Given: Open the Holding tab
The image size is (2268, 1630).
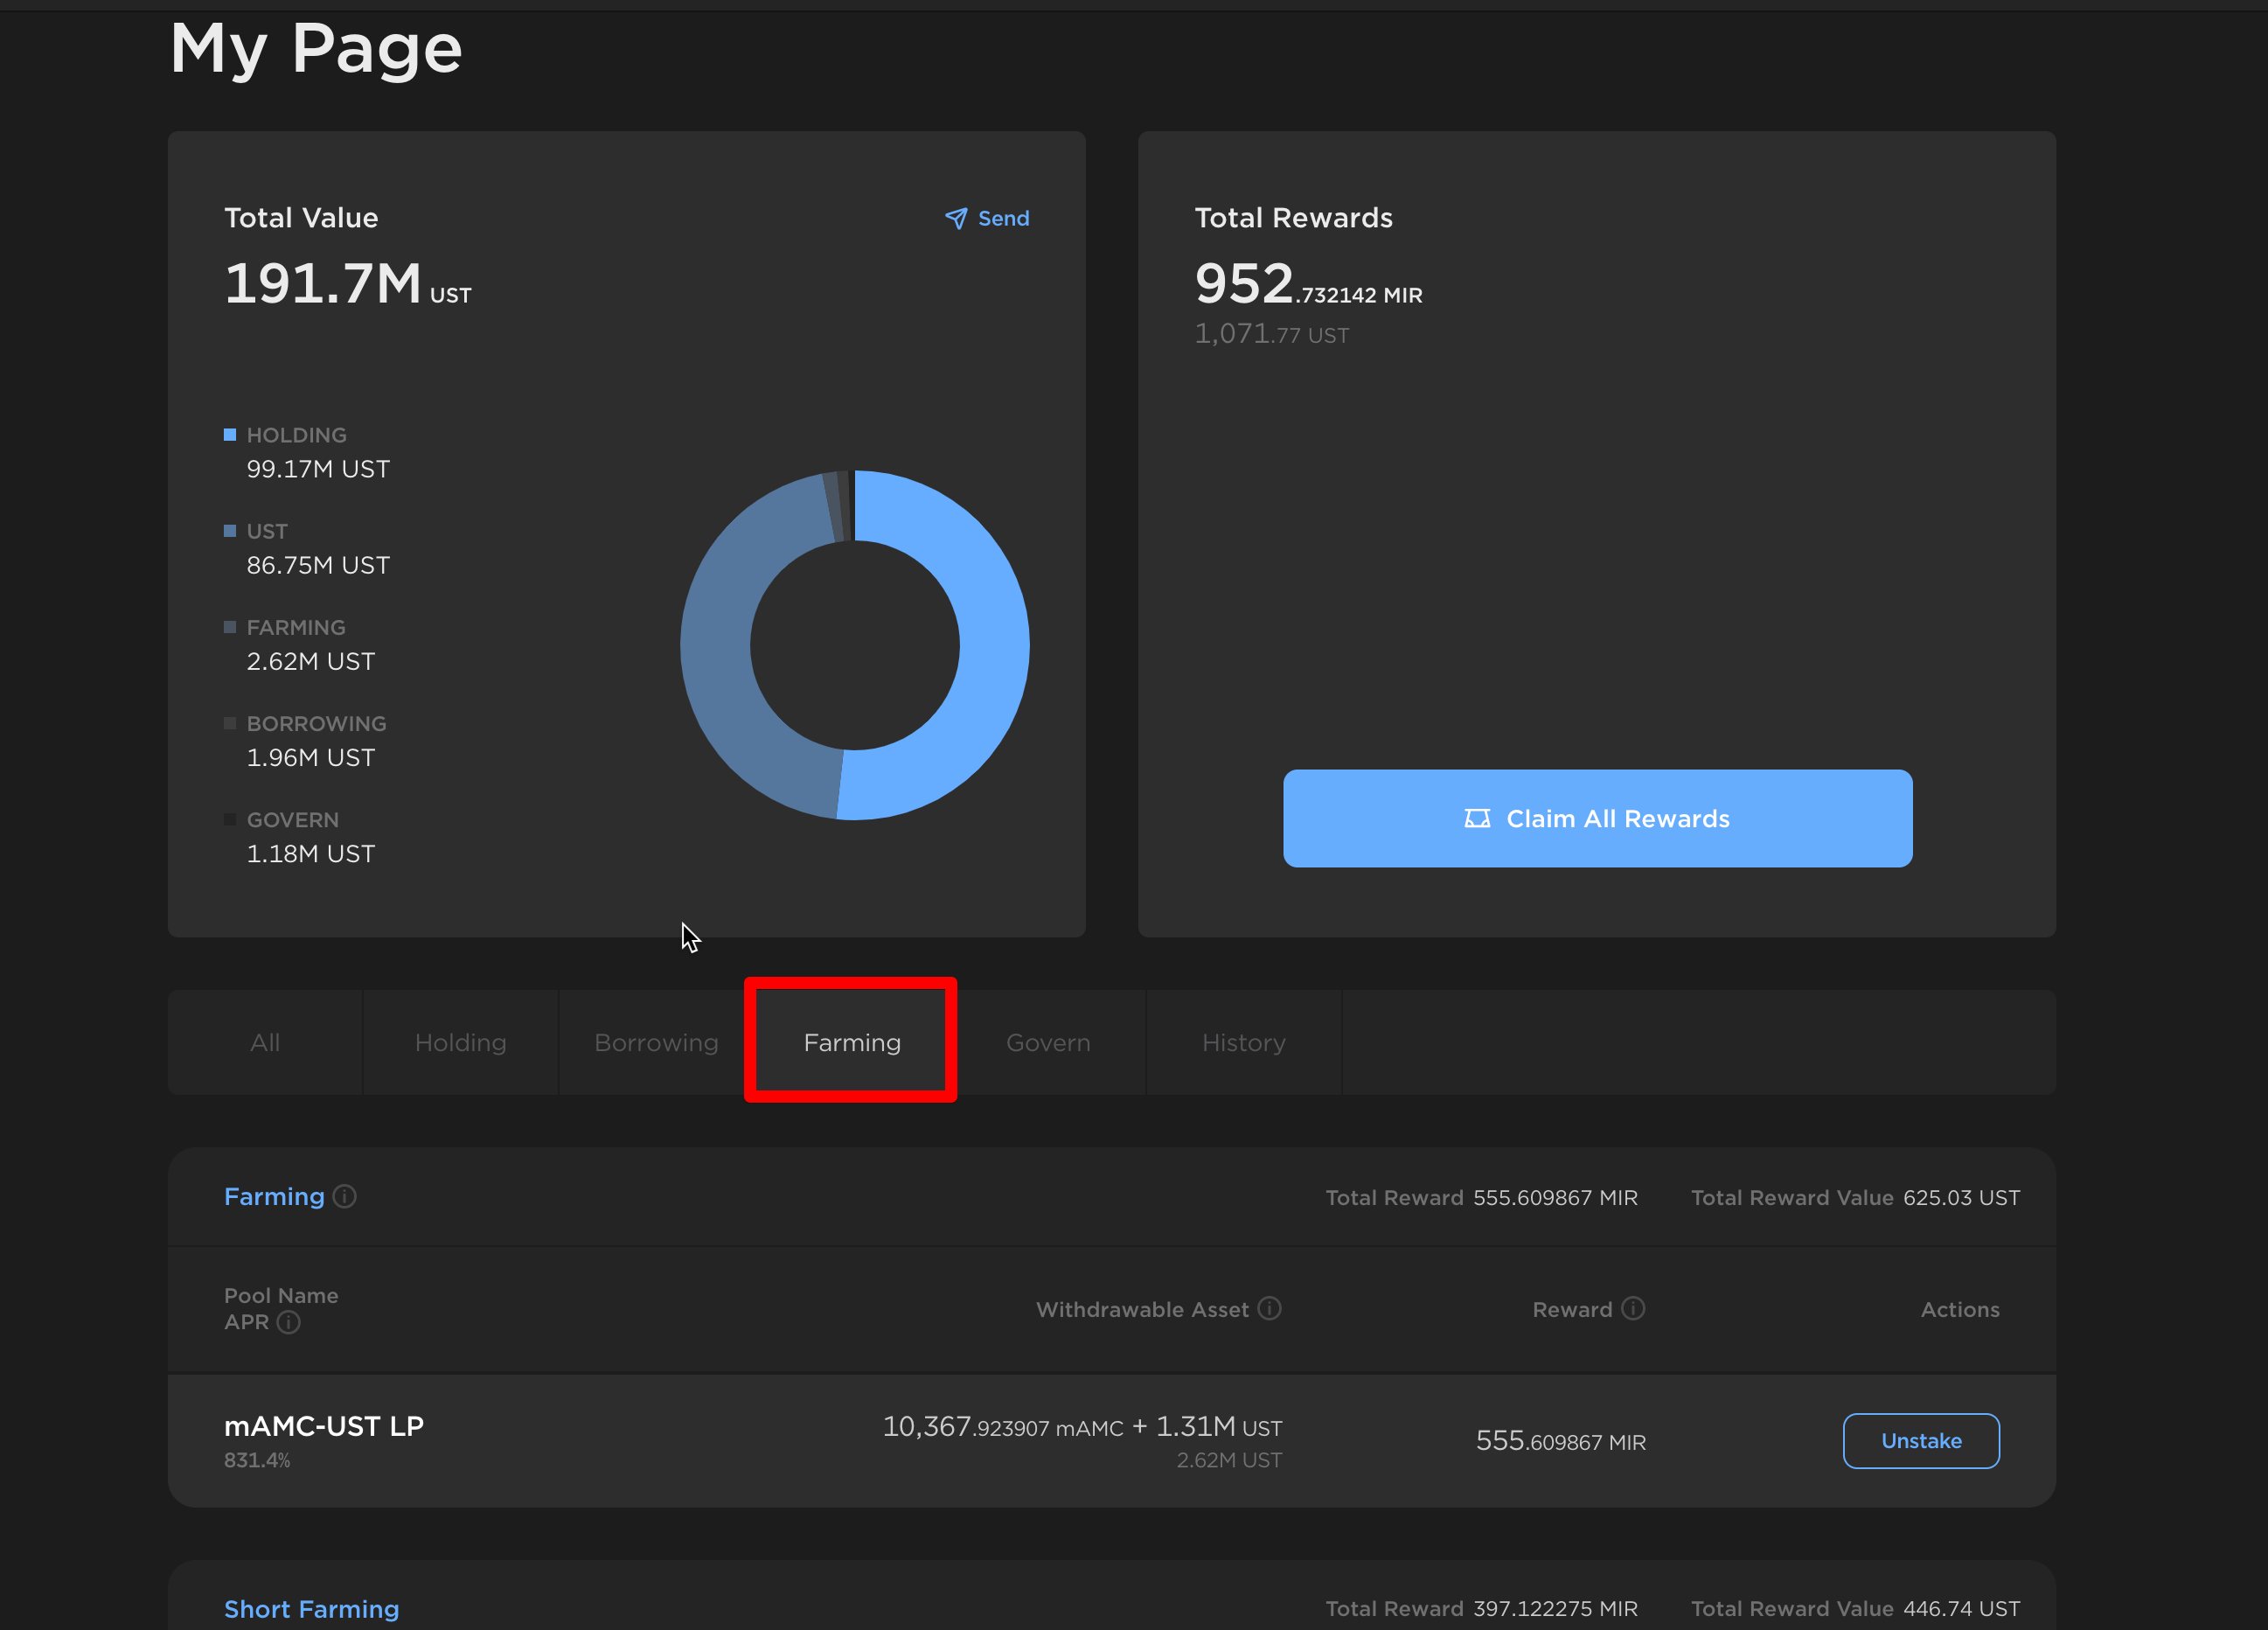Looking at the screenshot, I should 460,1042.
